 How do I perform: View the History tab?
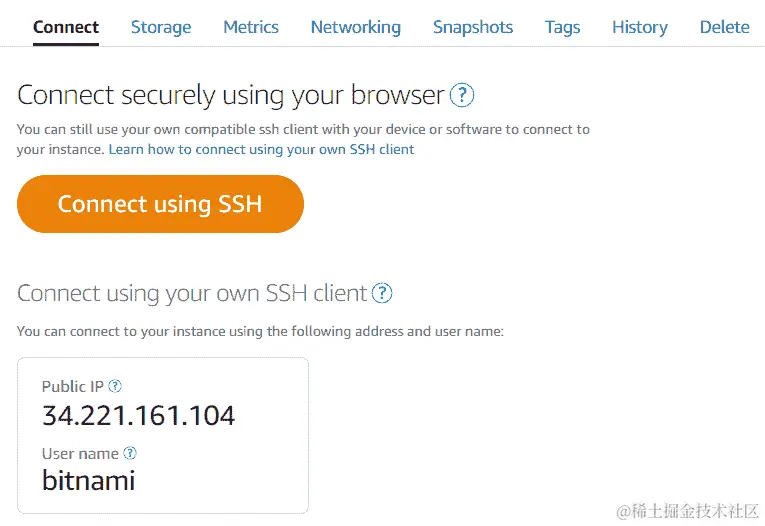(x=640, y=27)
